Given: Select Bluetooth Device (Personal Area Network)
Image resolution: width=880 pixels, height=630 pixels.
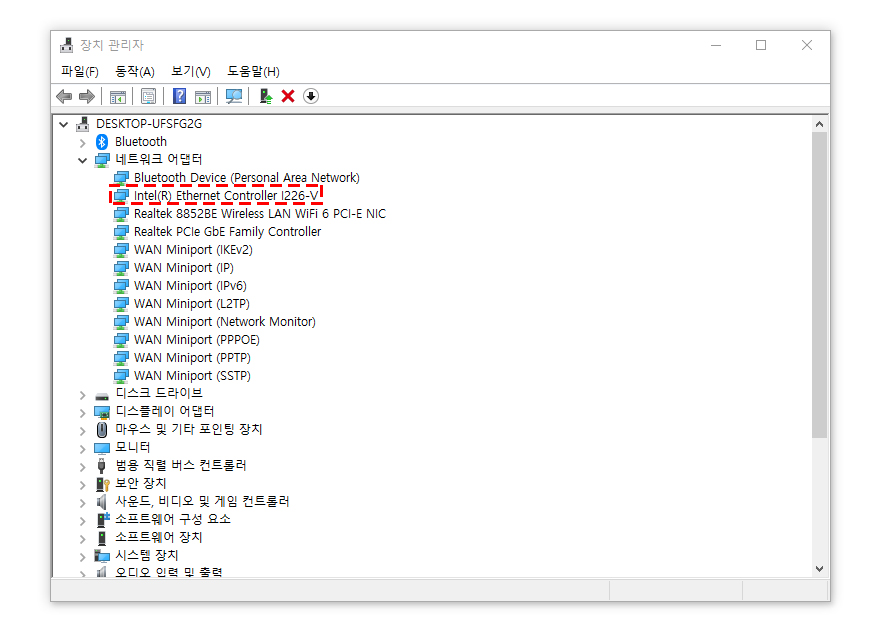Looking at the screenshot, I should [x=246, y=178].
